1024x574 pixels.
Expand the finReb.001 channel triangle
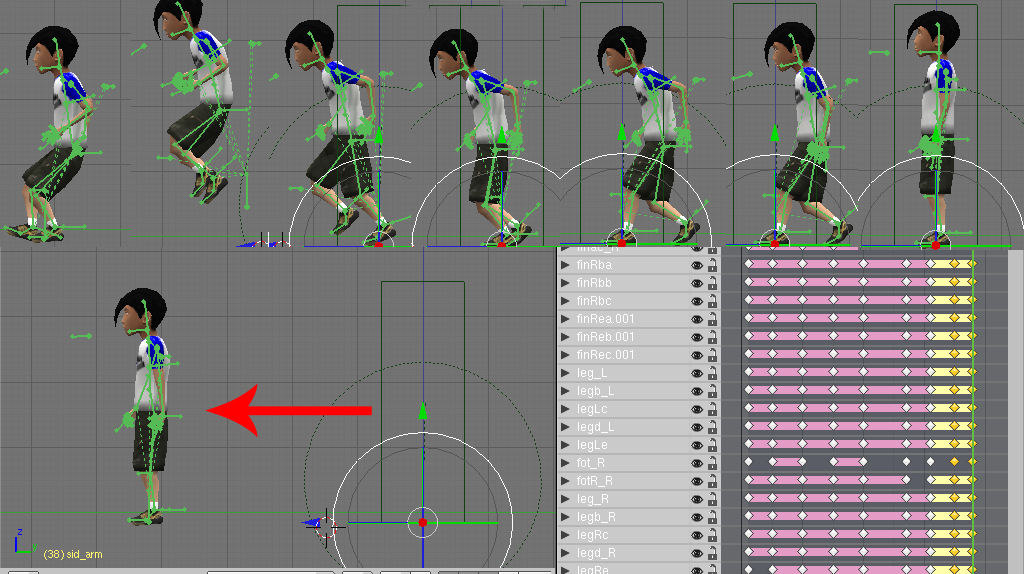[565, 337]
